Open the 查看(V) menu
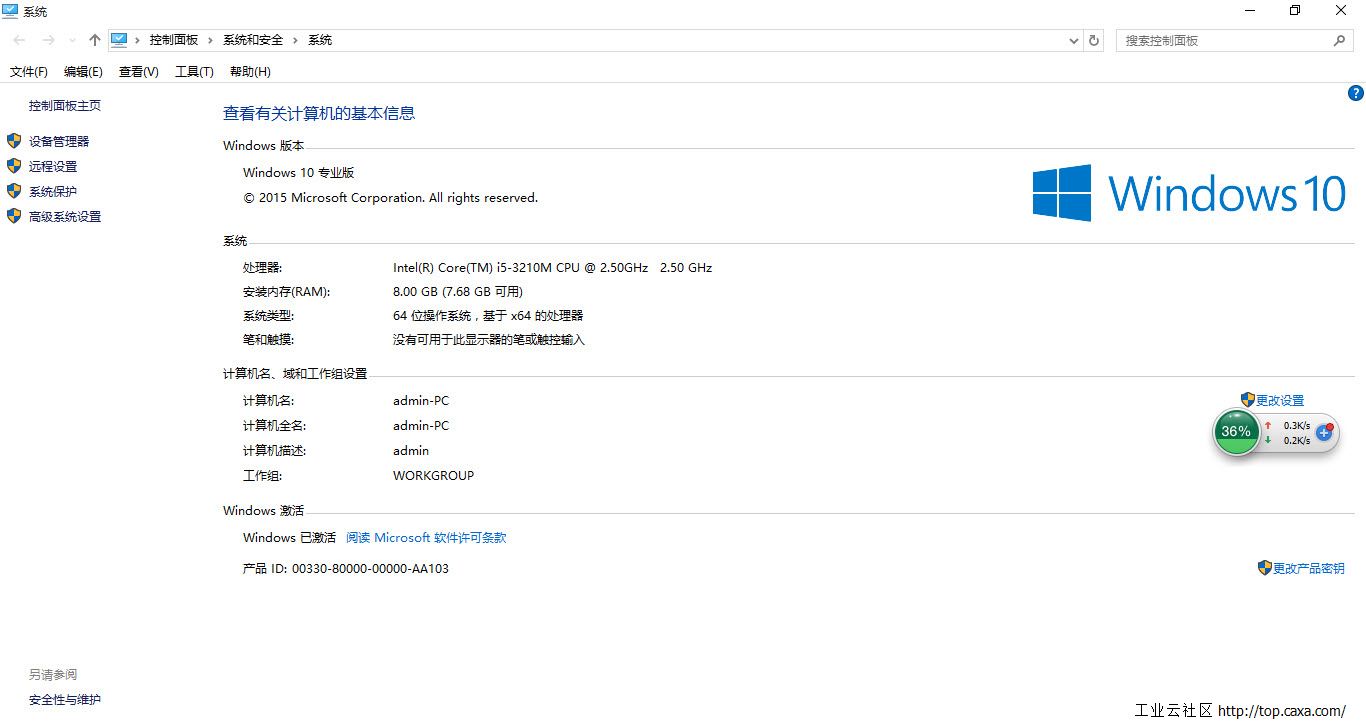The image size is (1366, 728). (139, 72)
